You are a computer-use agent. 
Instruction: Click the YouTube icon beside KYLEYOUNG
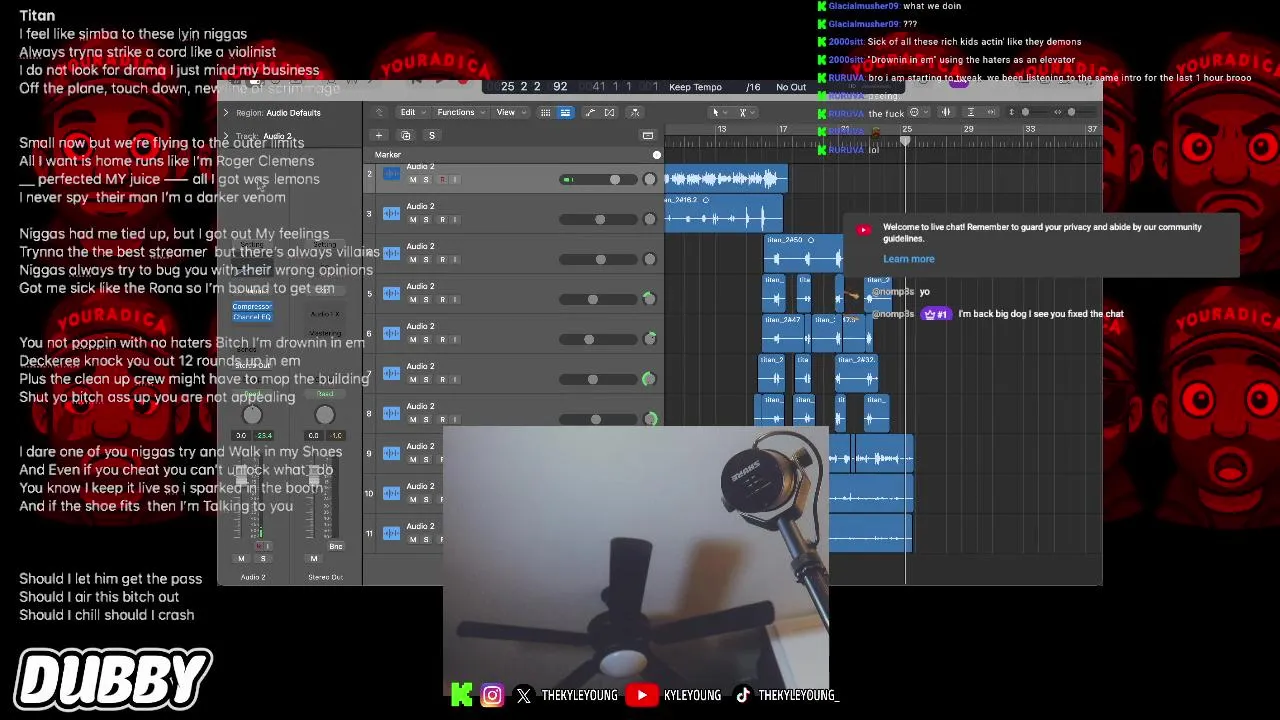[642, 695]
